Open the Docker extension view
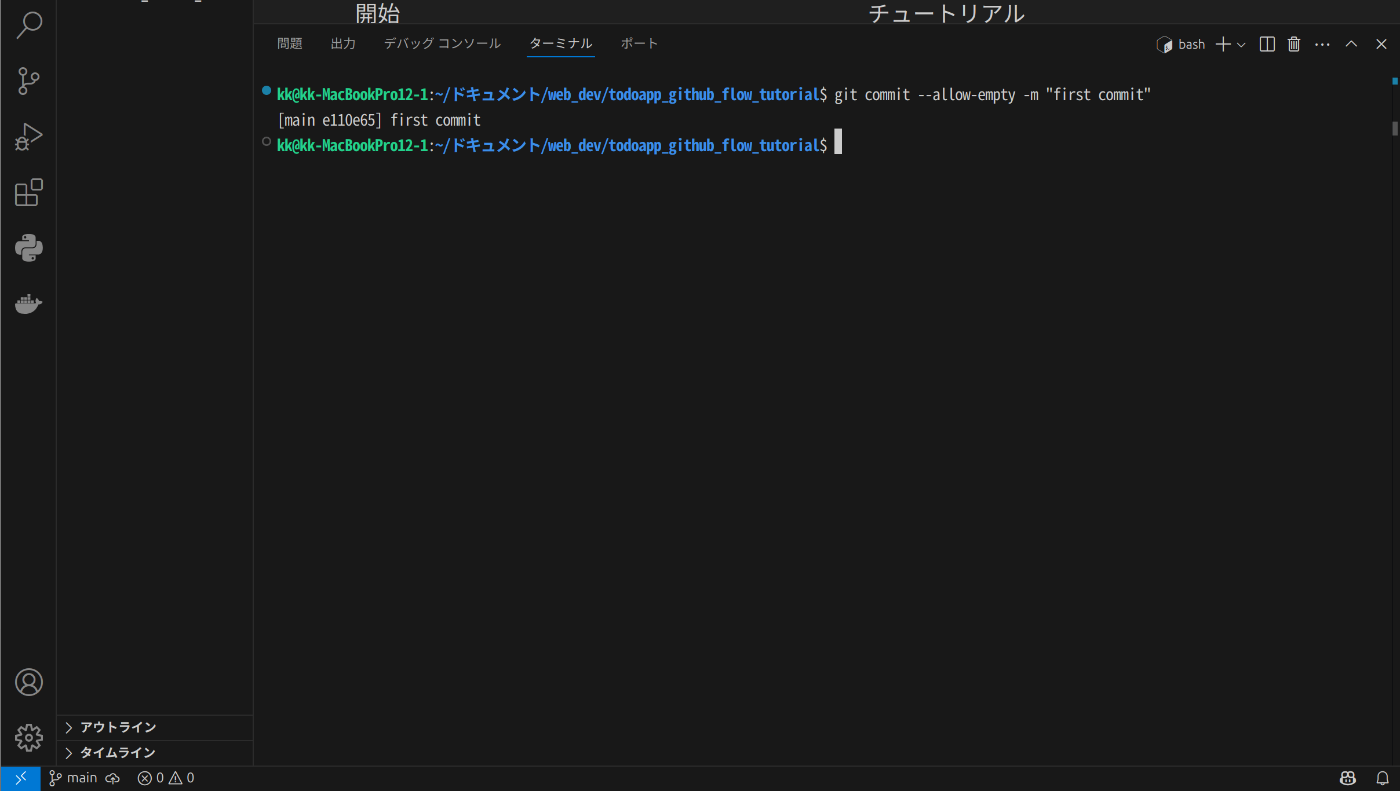Image resolution: width=1400 pixels, height=791 pixels. coord(29,304)
